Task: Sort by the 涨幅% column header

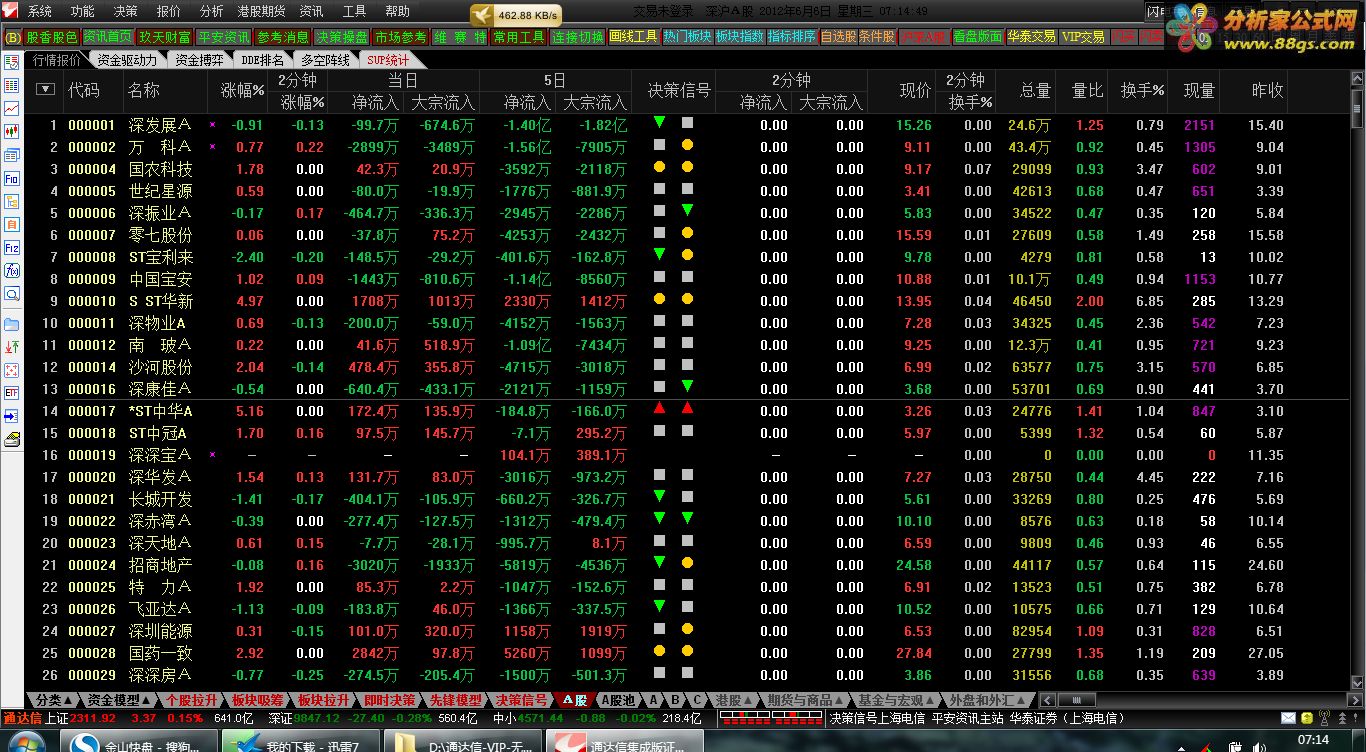Action: [x=242, y=90]
